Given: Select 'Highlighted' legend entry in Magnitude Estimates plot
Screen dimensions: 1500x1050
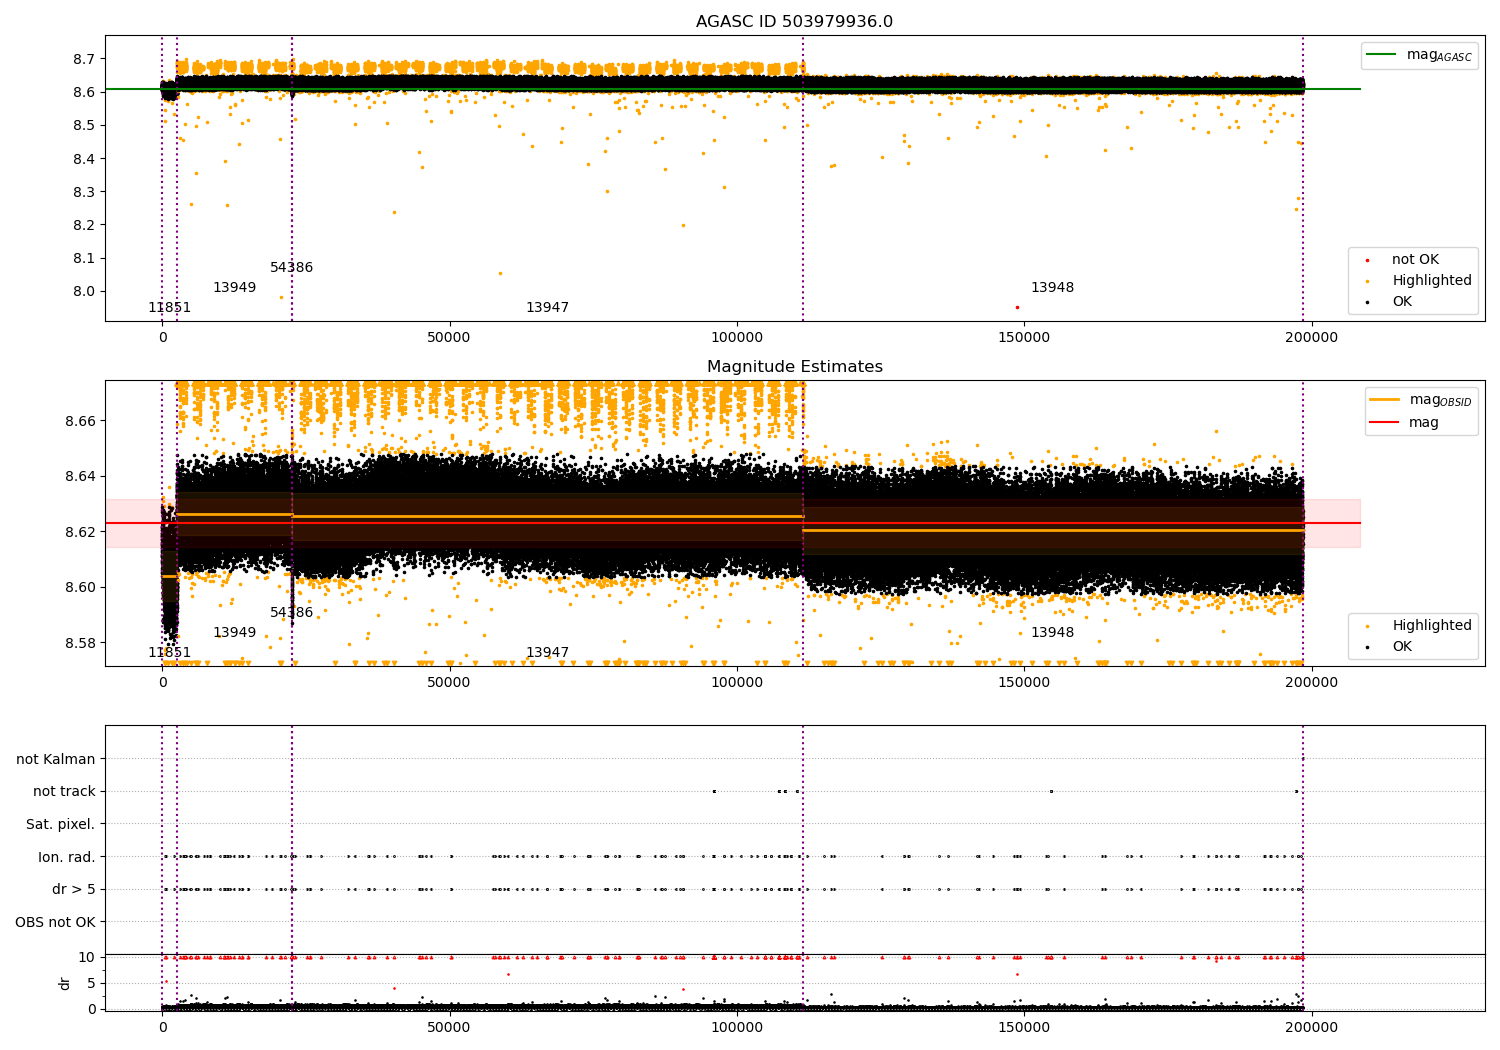Looking at the screenshot, I should pyautogui.click(x=1431, y=626).
